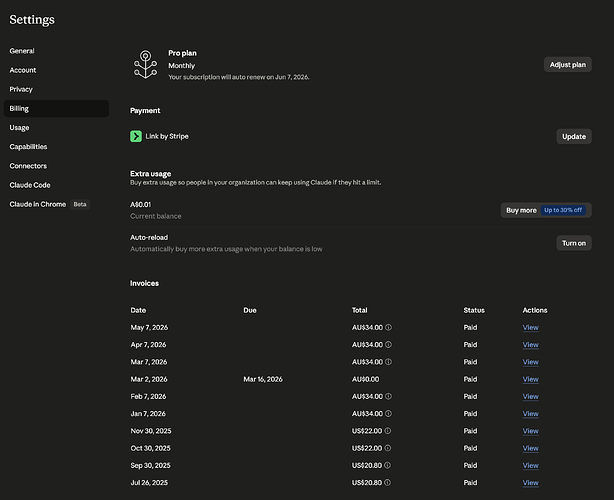Click the Total column header
The width and height of the screenshot is (614, 500).
pyautogui.click(x=359, y=310)
